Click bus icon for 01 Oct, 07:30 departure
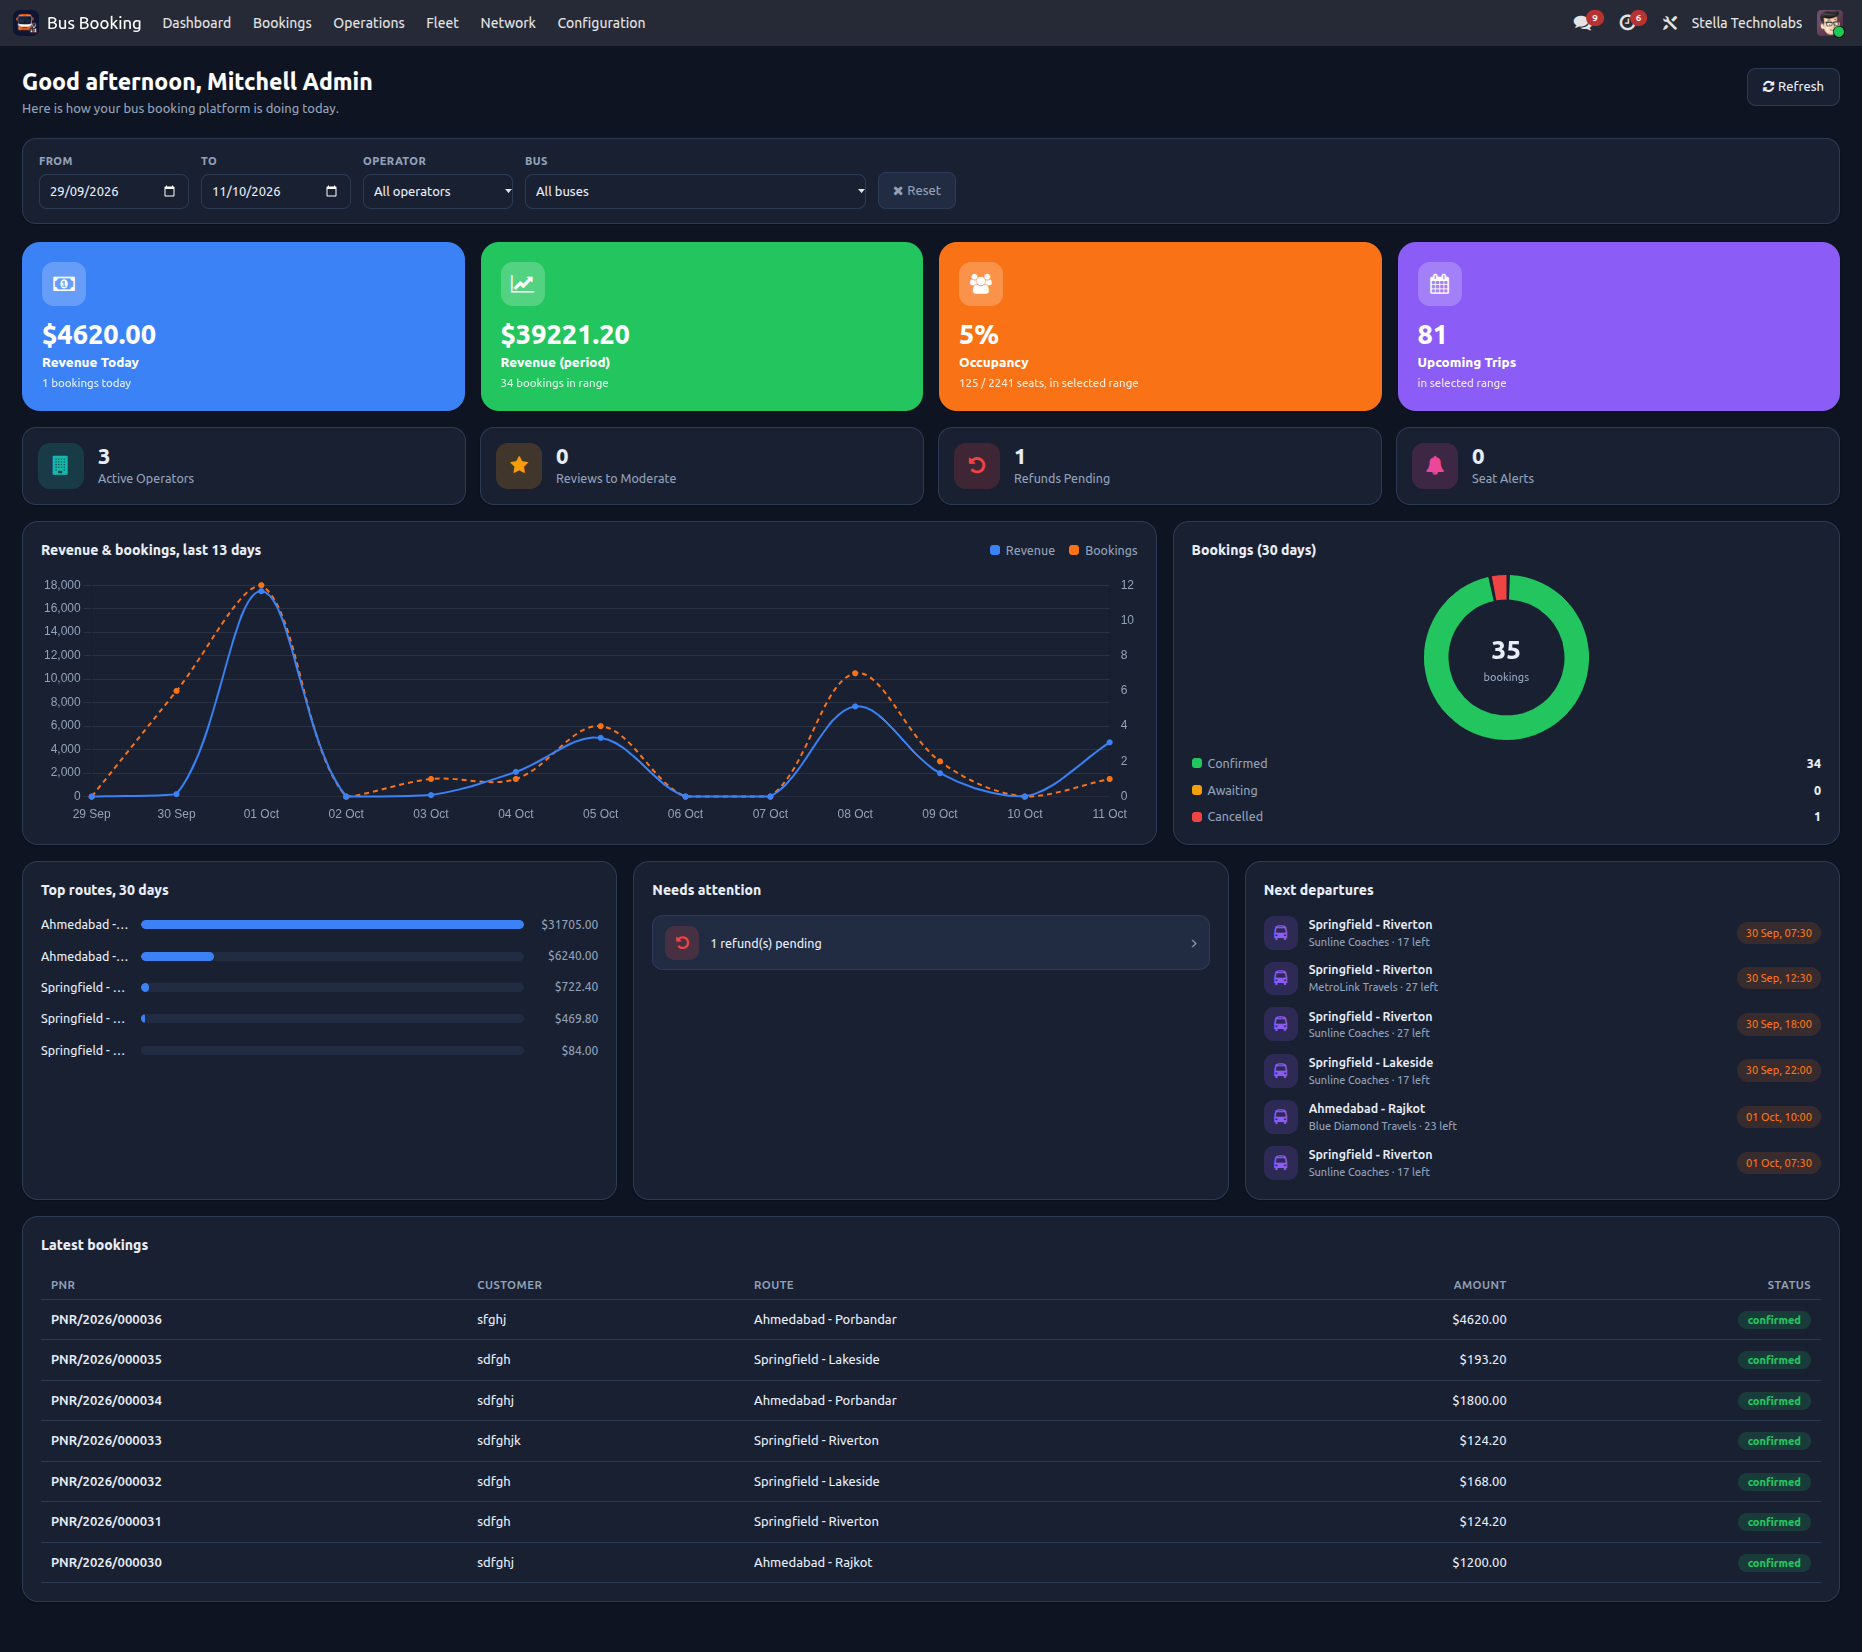The height and width of the screenshot is (1652, 1862). (1281, 1163)
